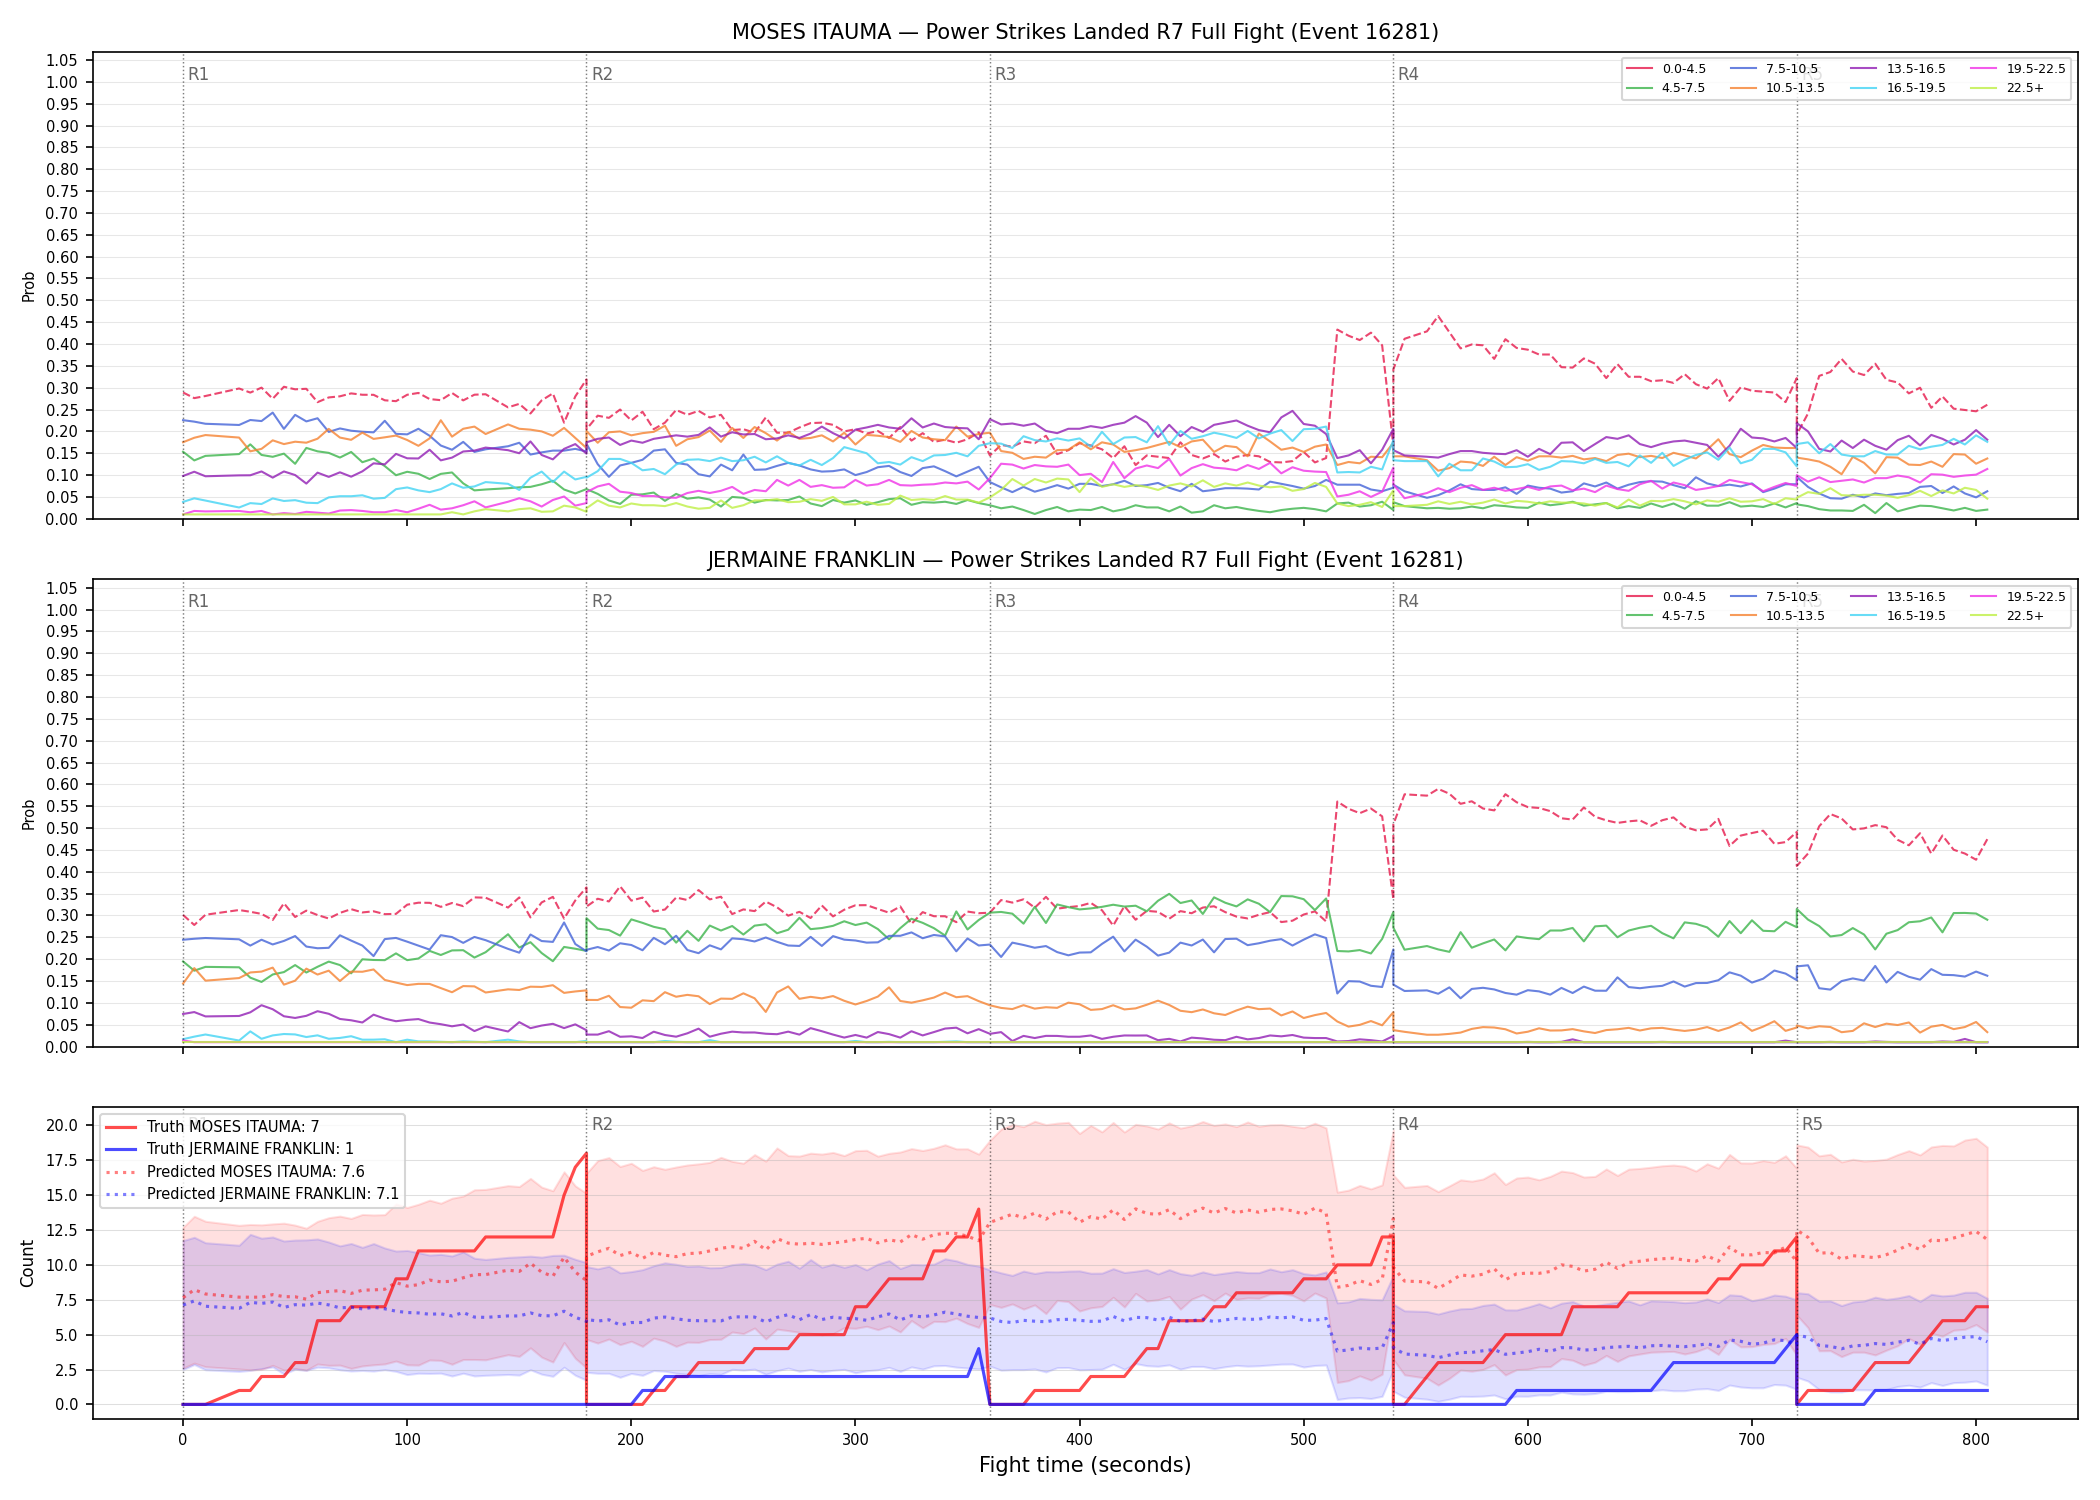The height and width of the screenshot is (1500, 2100).
Task: Click the x-axis tick label 500
Action: click(x=1304, y=1441)
